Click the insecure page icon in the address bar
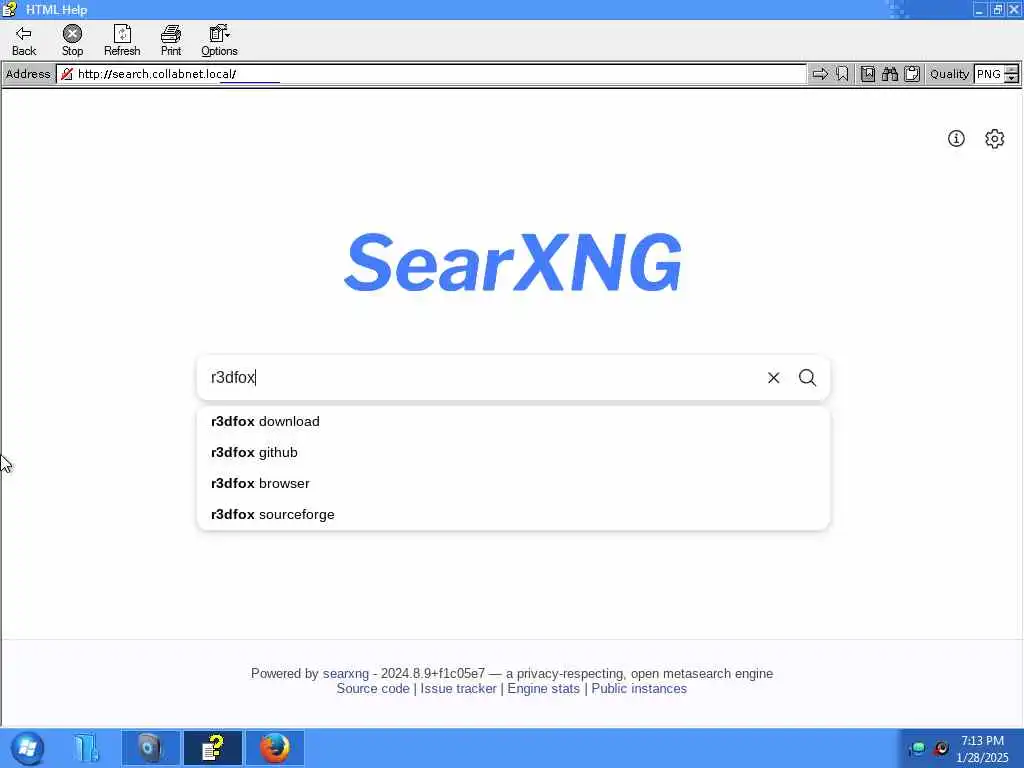The height and width of the screenshot is (768, 1024). click(x=67, y=74)
